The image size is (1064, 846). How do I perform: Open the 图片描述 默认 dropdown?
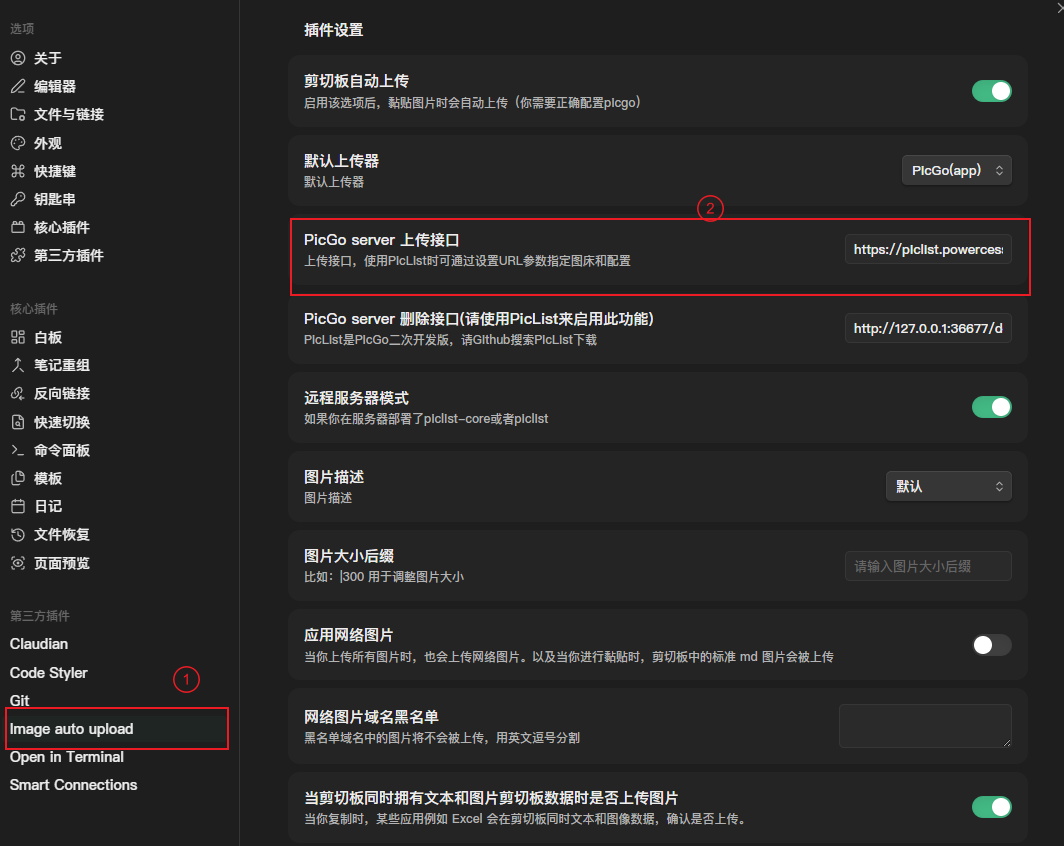(949, 486)
